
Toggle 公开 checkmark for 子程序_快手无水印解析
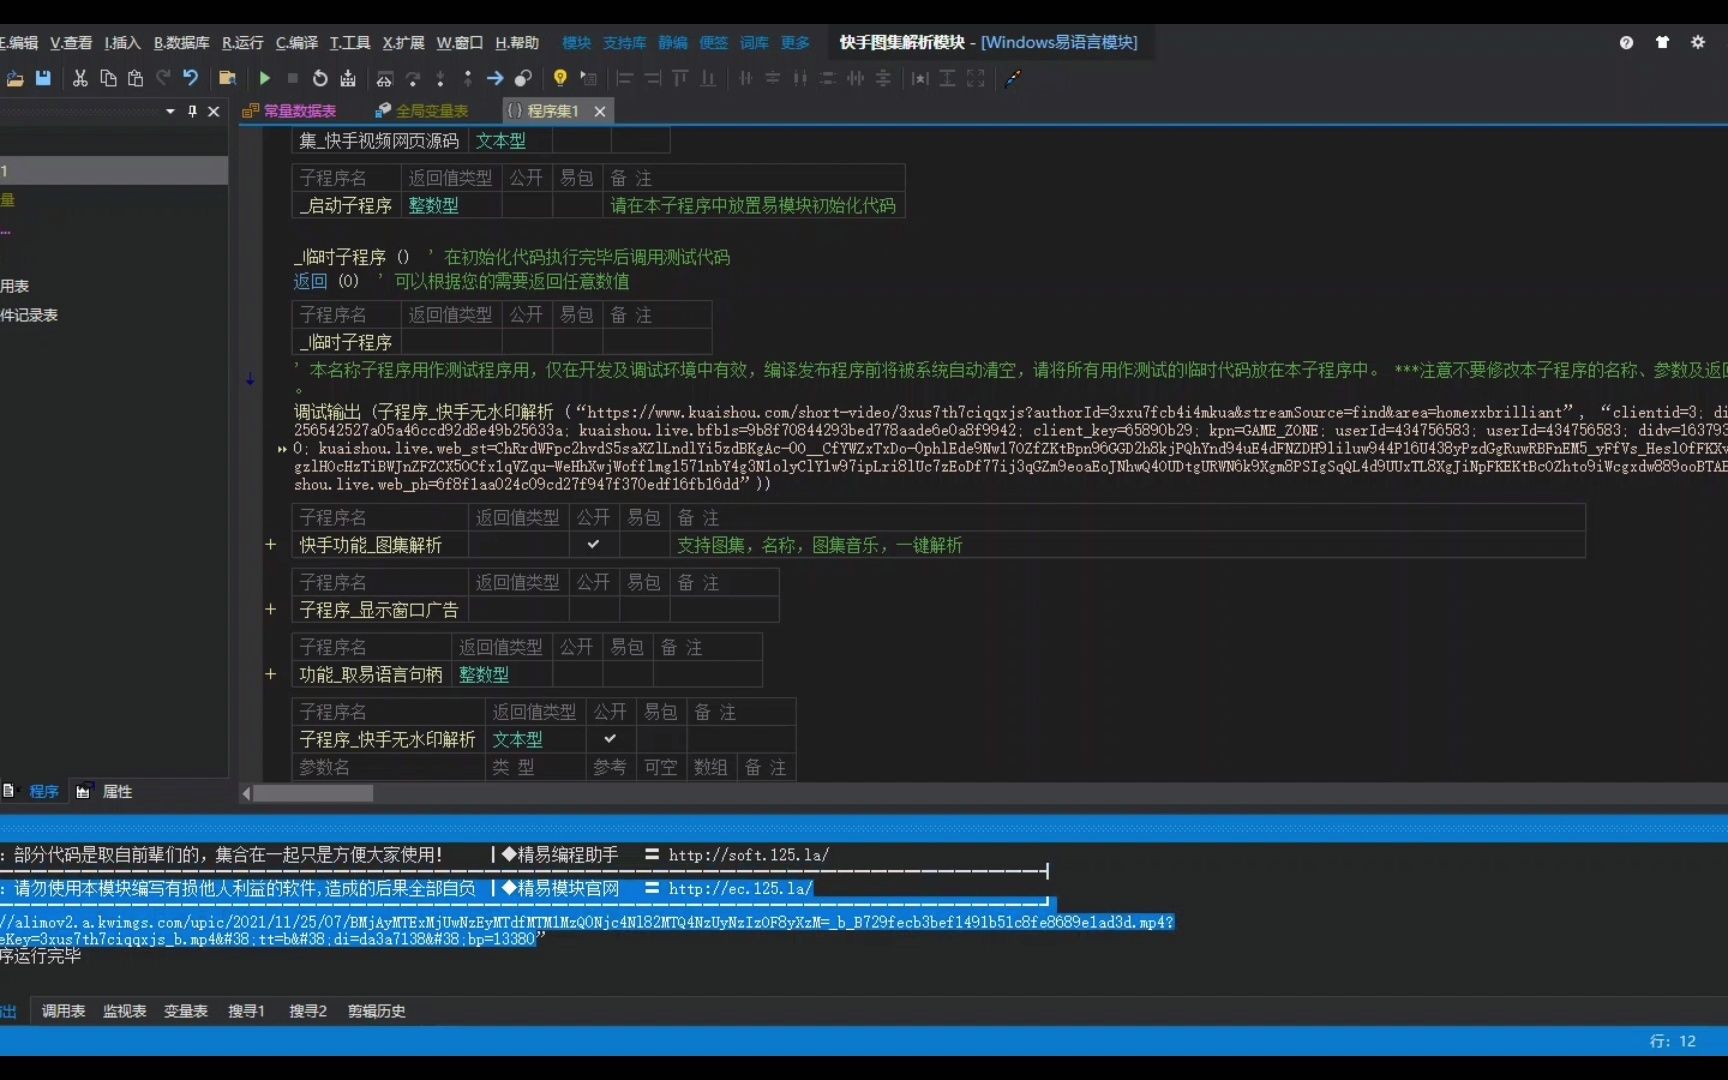[610, 739]
